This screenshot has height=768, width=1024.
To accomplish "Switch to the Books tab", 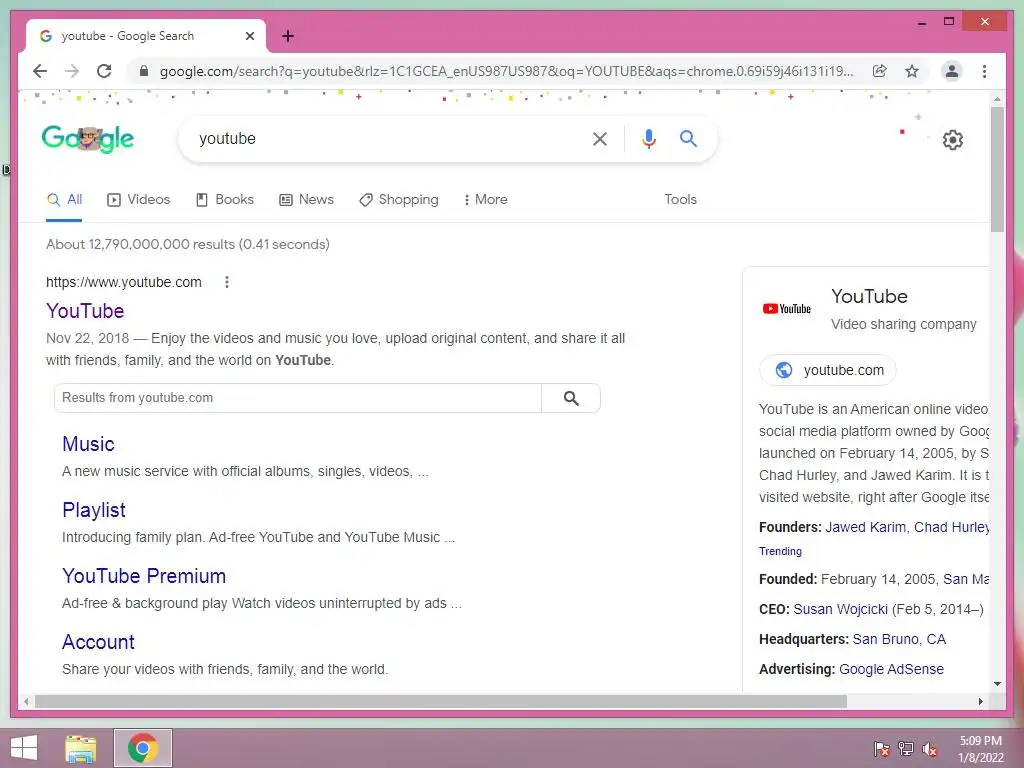I will click(x=225, y=200).
